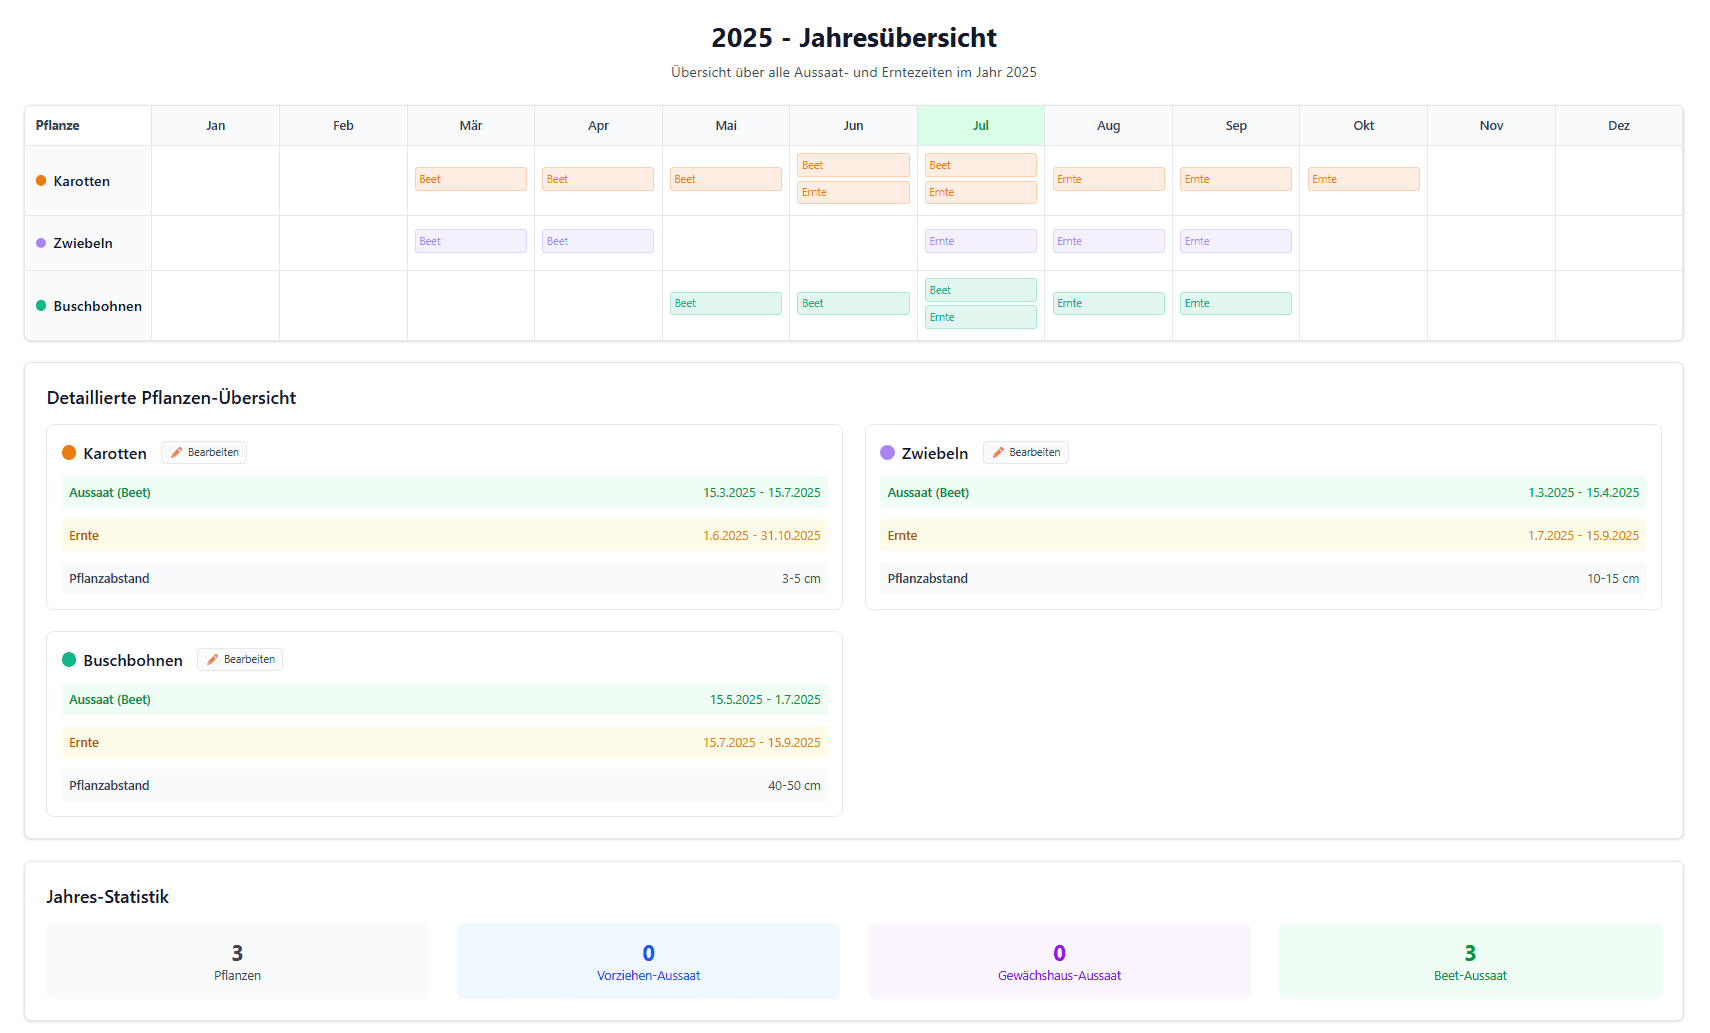Click the purple dot in Zwiebeln table row
1710x1033 pixels.
(41, 243)
